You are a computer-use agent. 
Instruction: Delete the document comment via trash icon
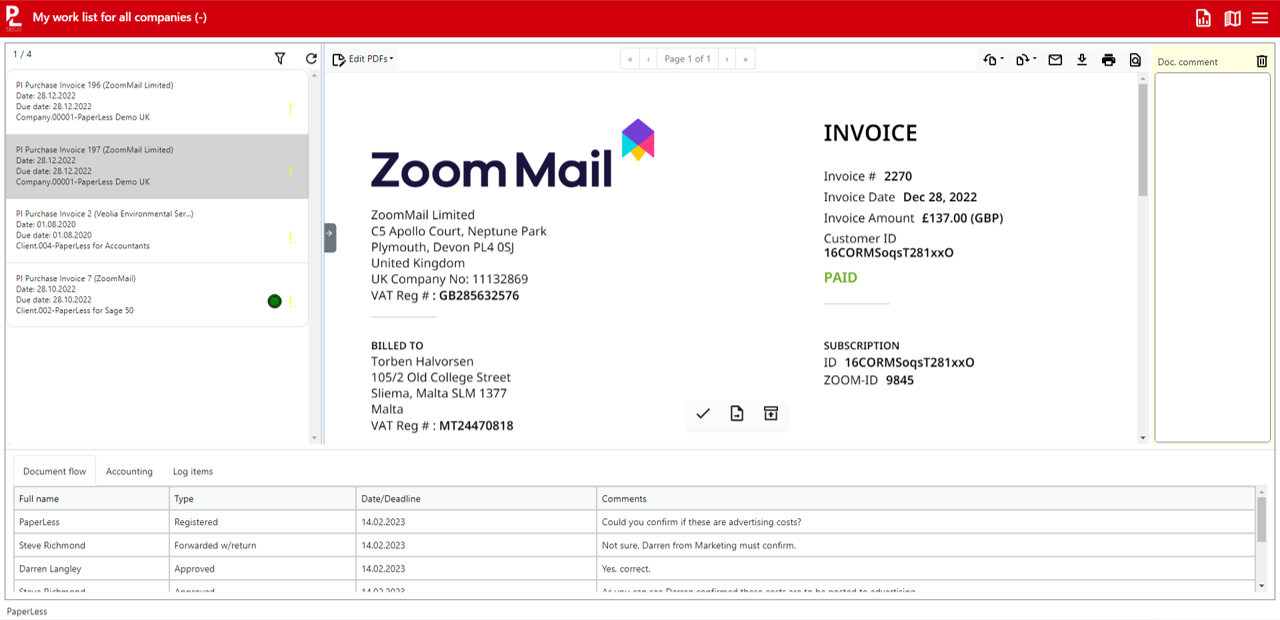[x=1262, y=61]
